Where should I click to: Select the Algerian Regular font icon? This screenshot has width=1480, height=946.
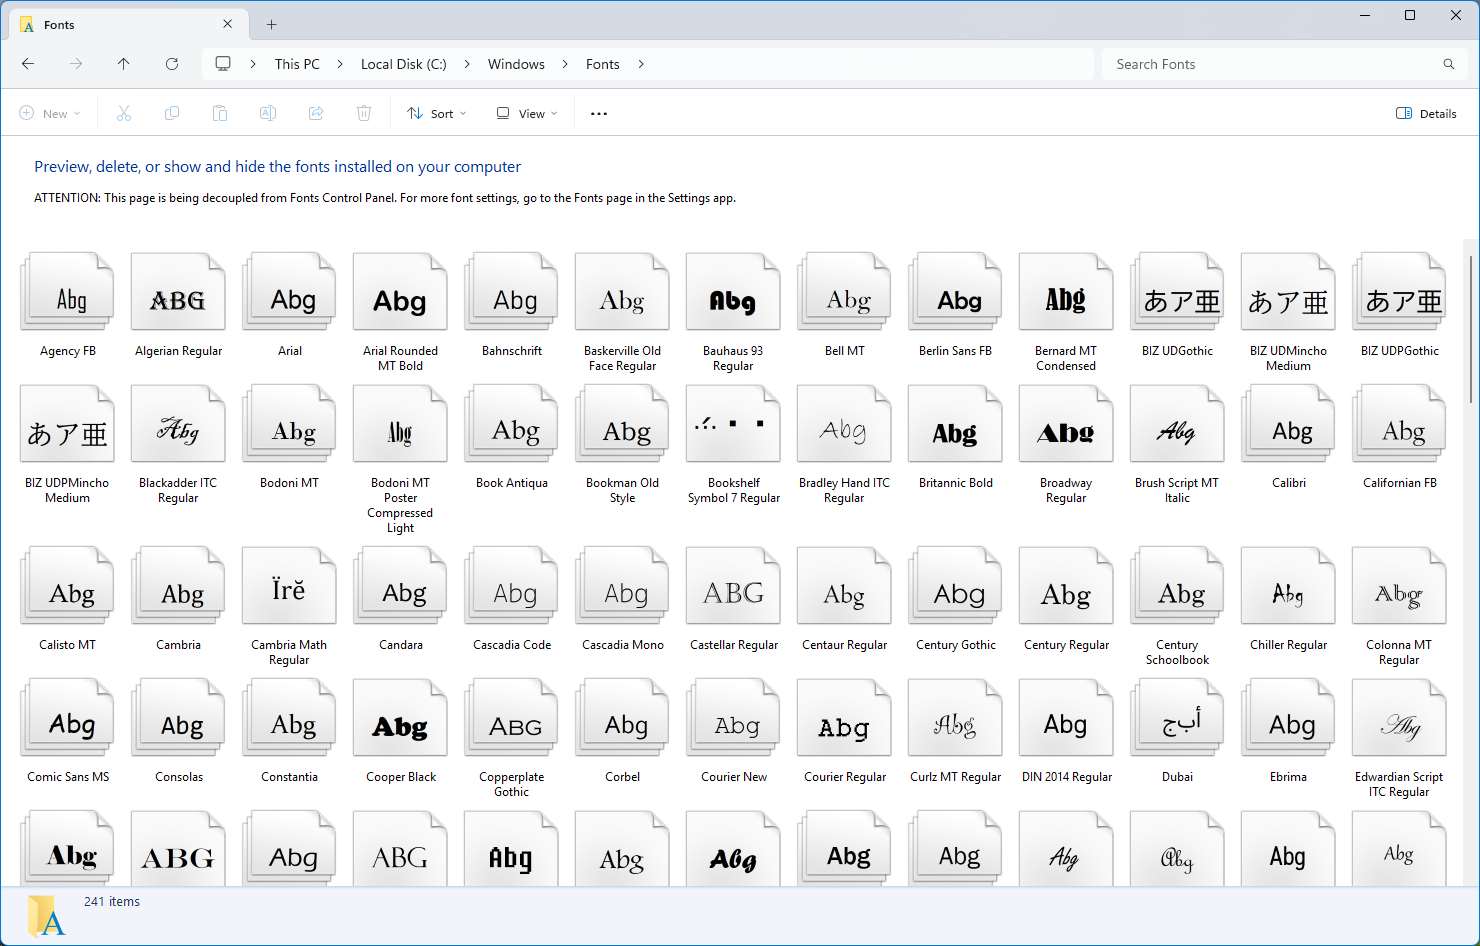(179, 291)
